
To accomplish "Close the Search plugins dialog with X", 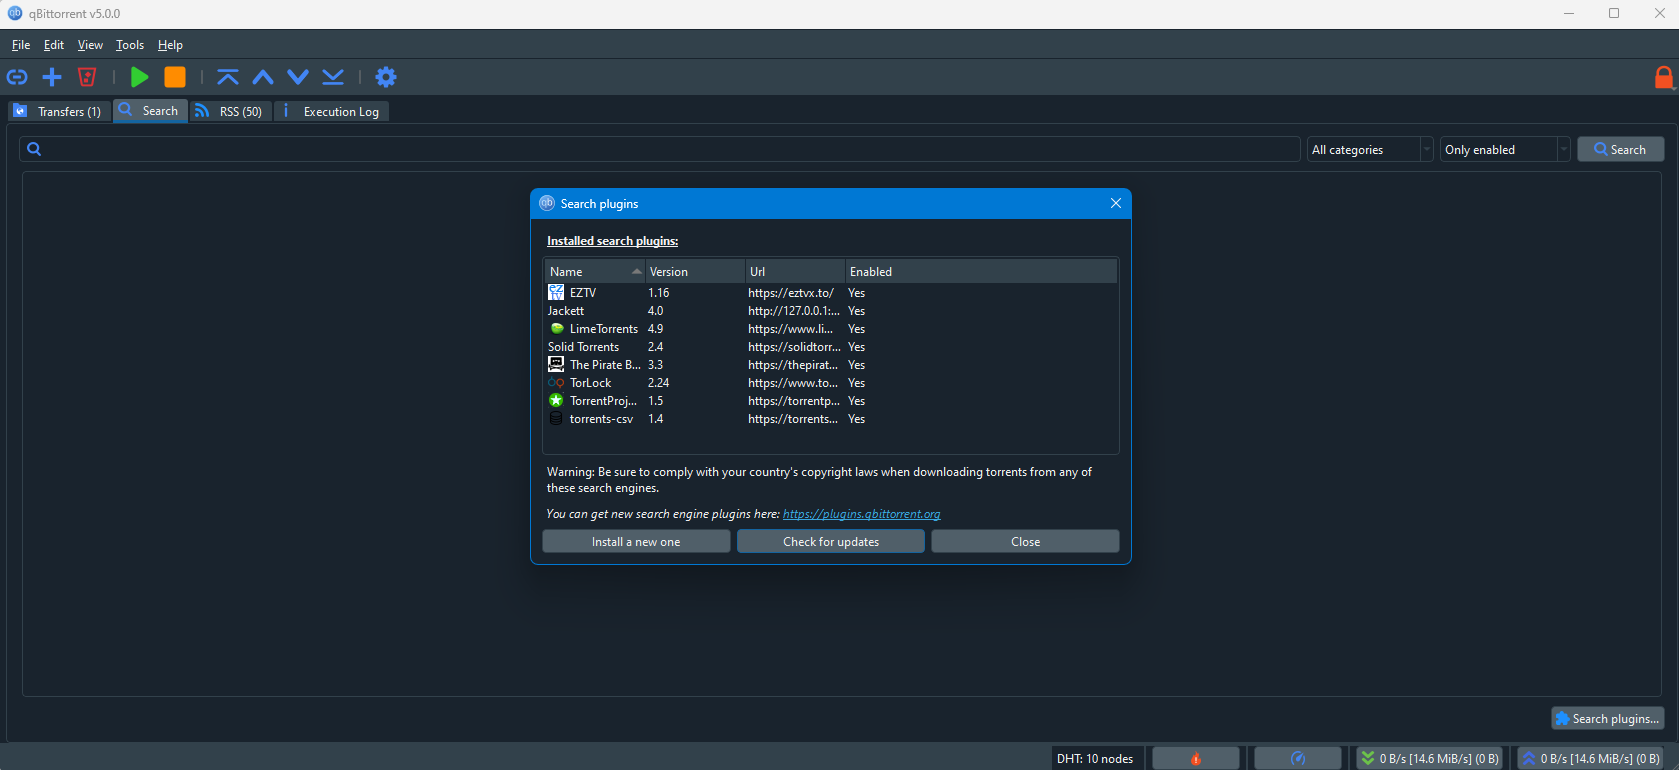I will (1116, 203).
